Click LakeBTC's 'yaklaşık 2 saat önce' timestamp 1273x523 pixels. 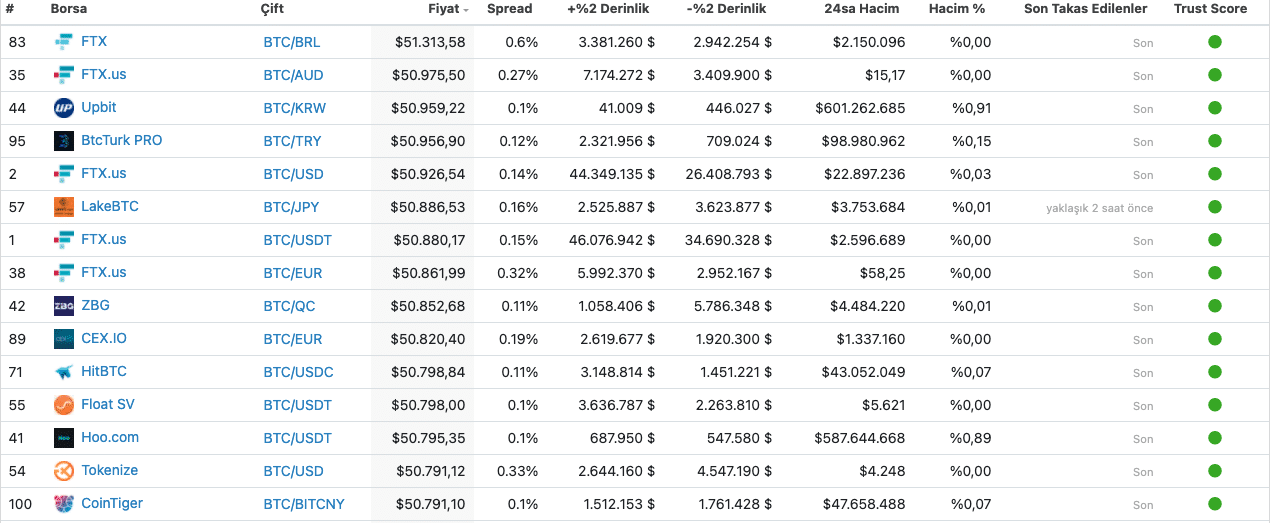pos(1100,208)
